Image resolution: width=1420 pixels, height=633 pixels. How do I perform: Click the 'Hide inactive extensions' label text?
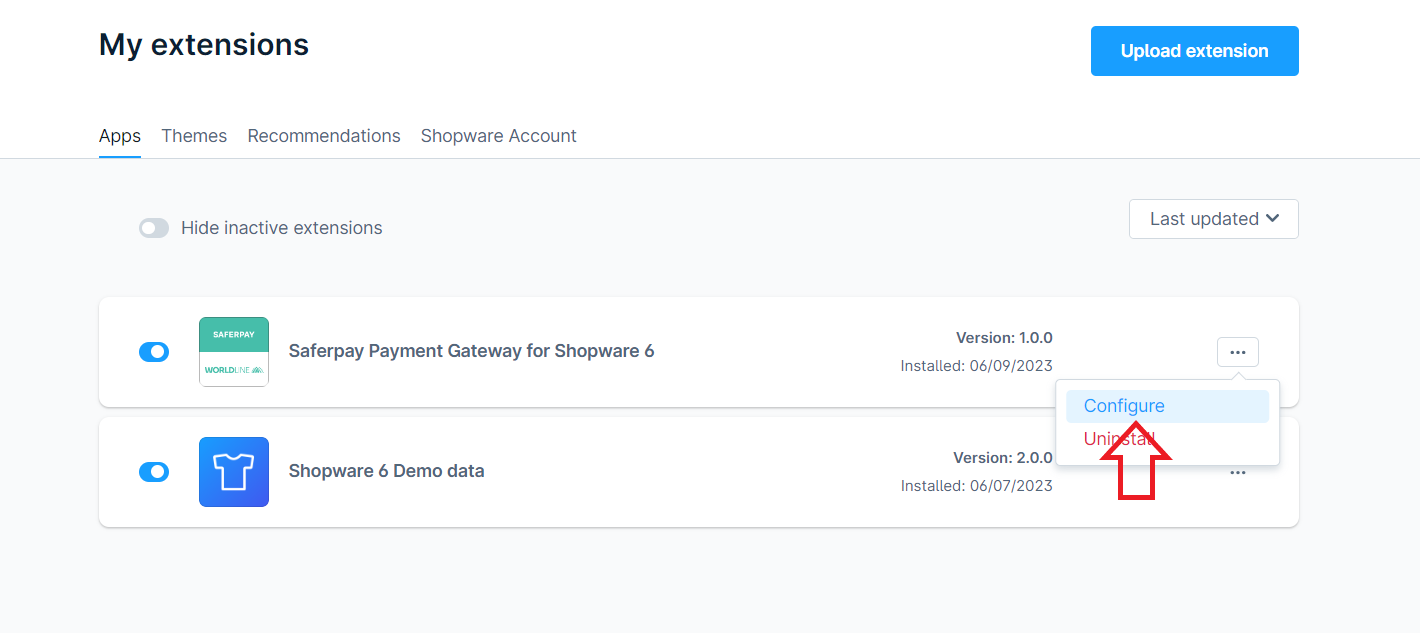[281, 228]
